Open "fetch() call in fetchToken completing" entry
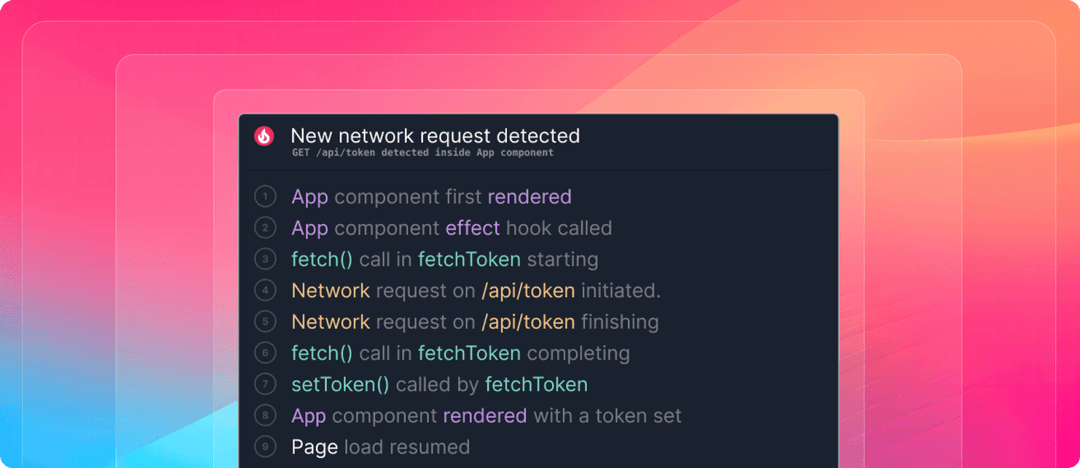This screenshot has height=468, width=1080. [460, 353]
